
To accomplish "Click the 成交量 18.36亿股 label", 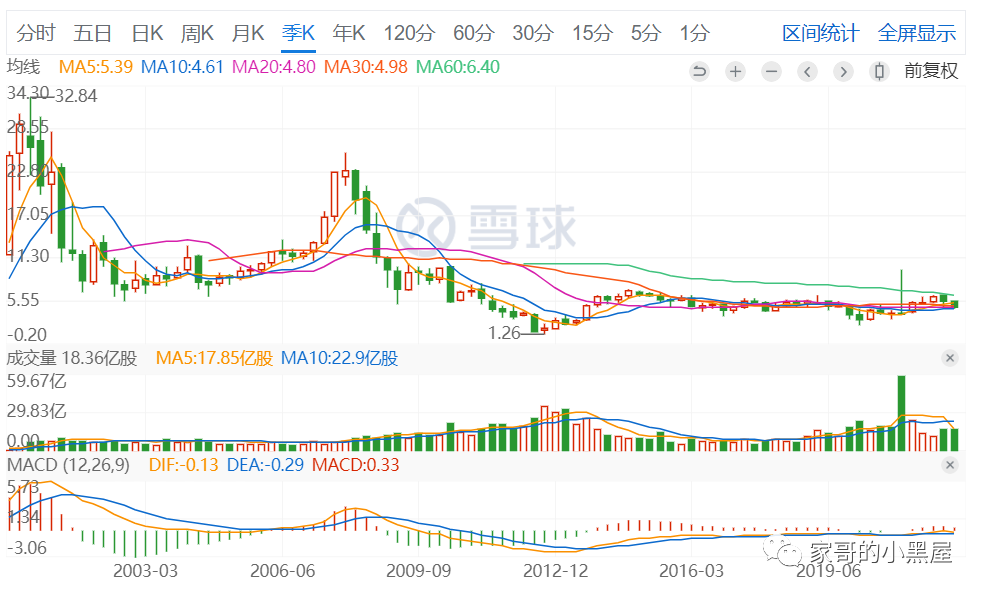I will tap(72, 358).
